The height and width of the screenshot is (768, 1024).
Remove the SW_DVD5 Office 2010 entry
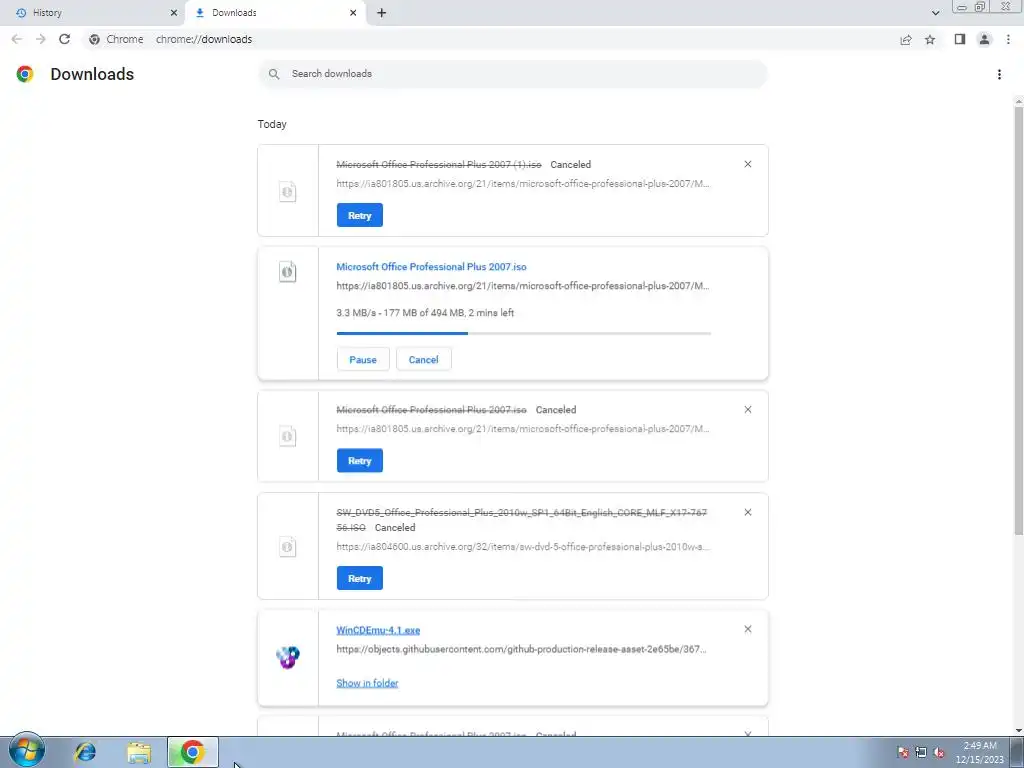748,512
